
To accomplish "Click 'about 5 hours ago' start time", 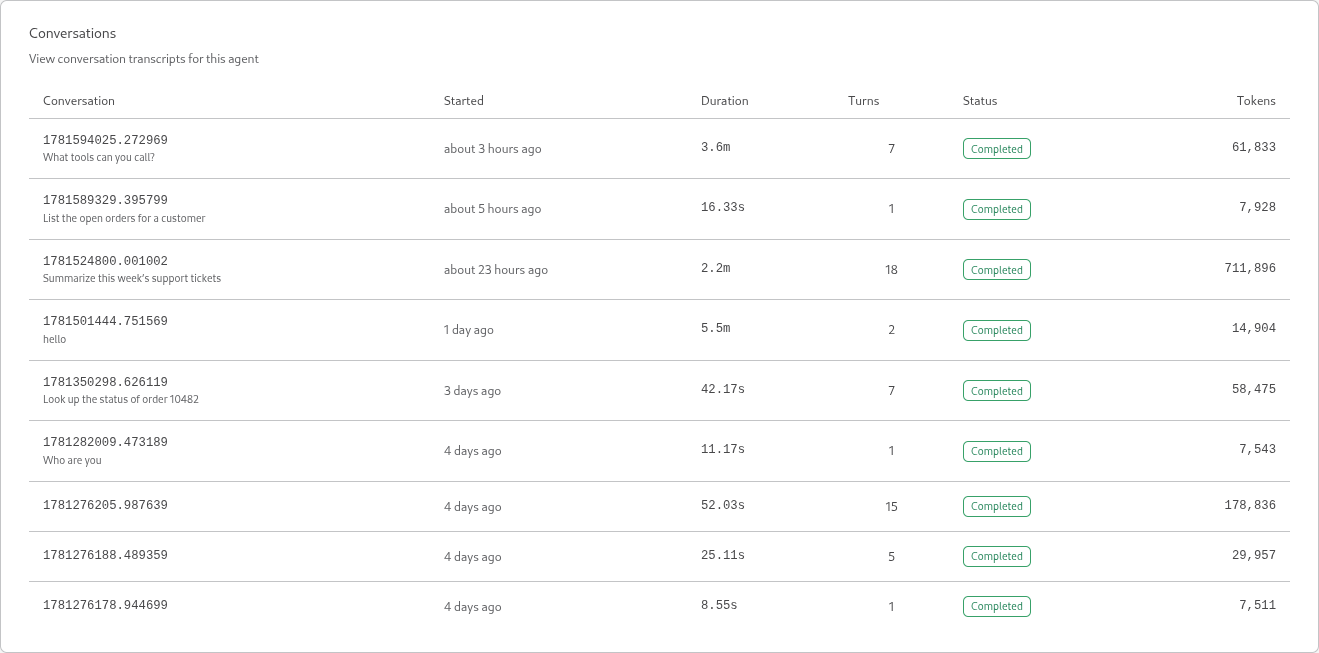I will coord(493,209).
